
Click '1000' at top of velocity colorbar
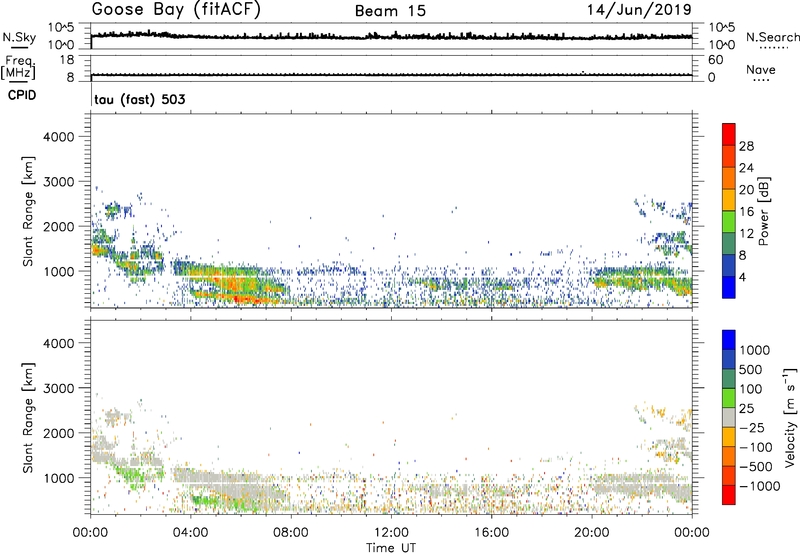coord(754,350)
